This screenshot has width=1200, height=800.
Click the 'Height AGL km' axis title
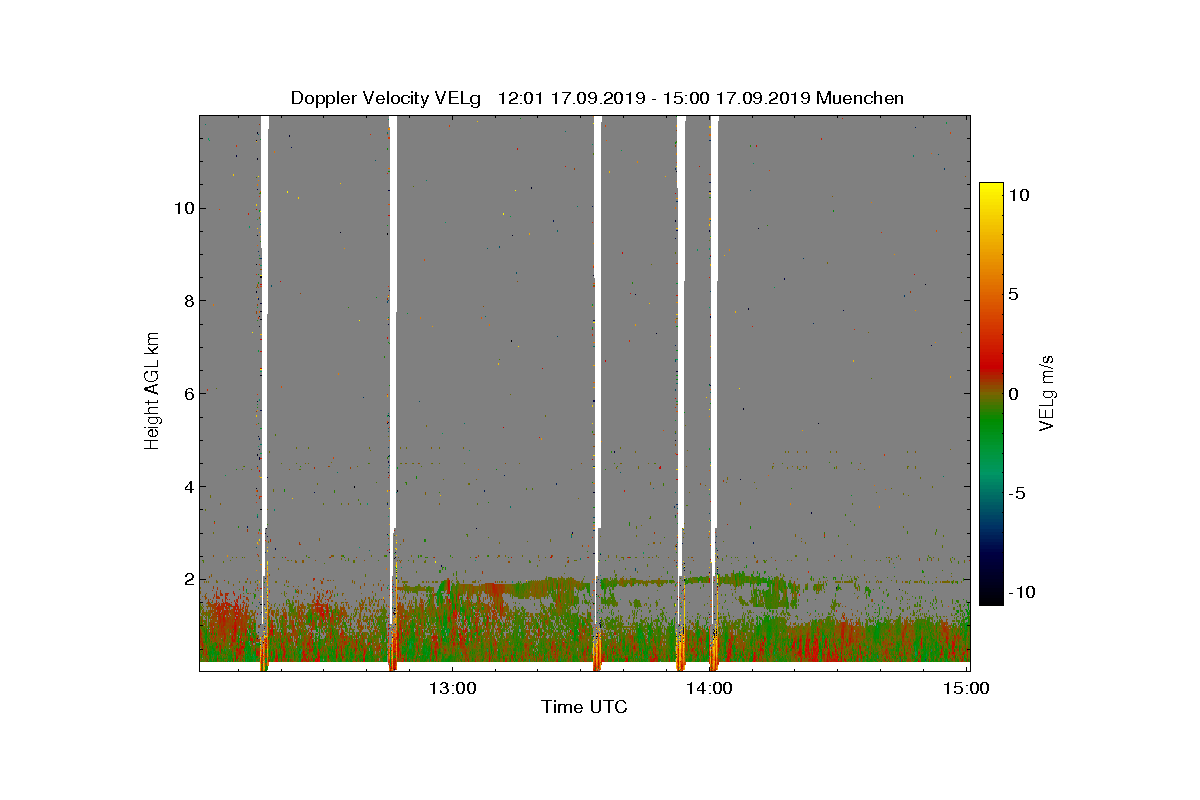click(152, 393)
